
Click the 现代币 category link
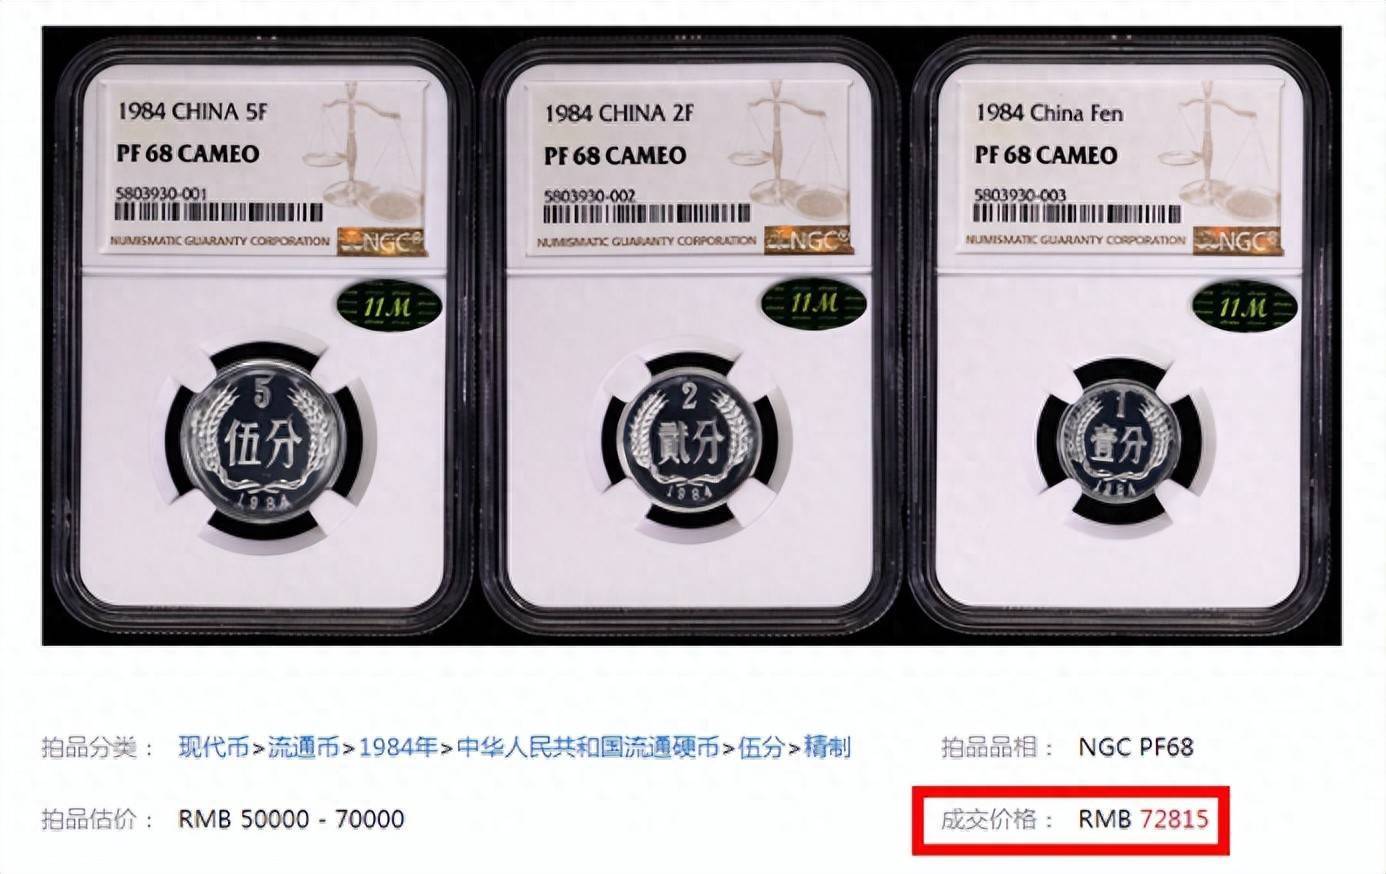coord(214,747)
